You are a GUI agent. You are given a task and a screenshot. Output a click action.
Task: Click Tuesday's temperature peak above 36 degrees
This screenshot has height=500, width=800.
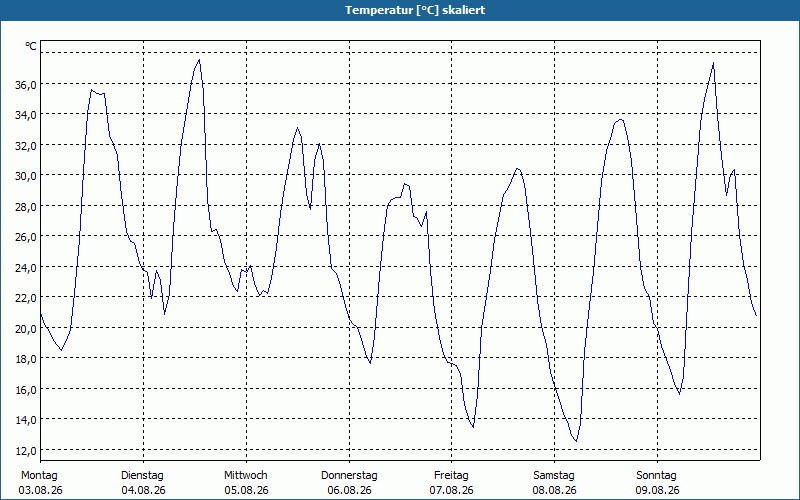coord(199,60)
